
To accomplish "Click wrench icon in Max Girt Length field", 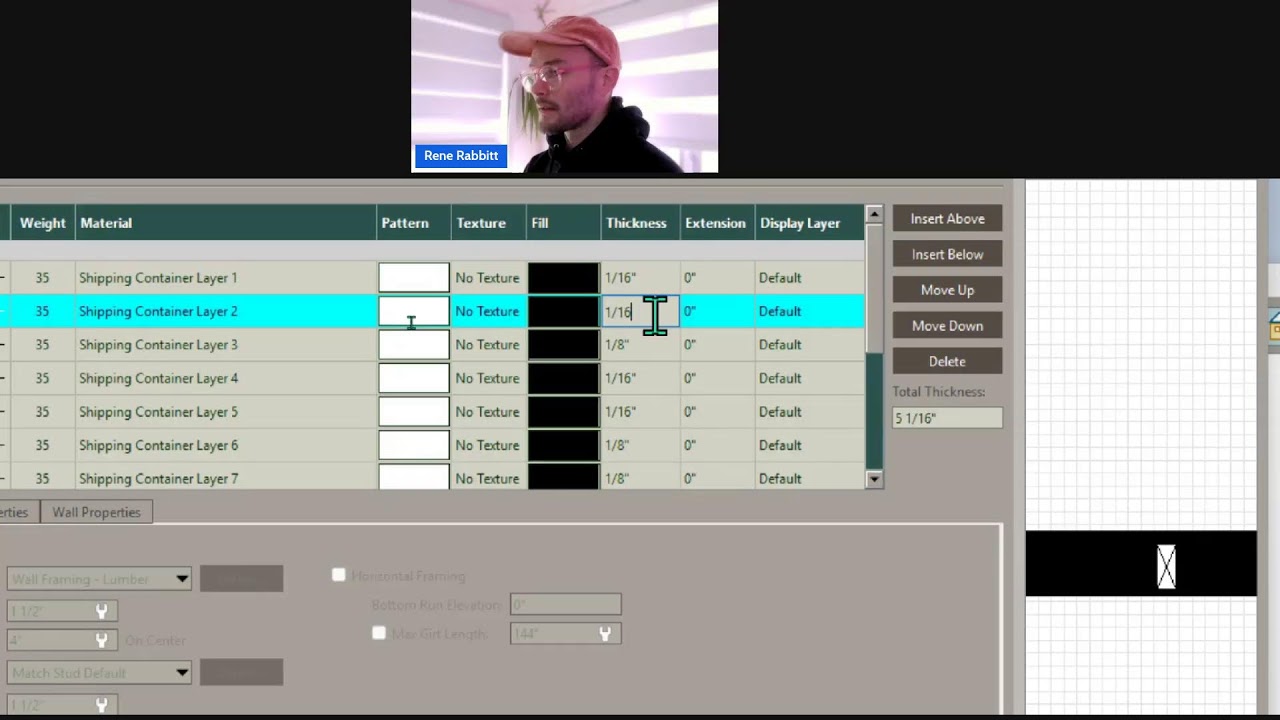I will 605,634.
